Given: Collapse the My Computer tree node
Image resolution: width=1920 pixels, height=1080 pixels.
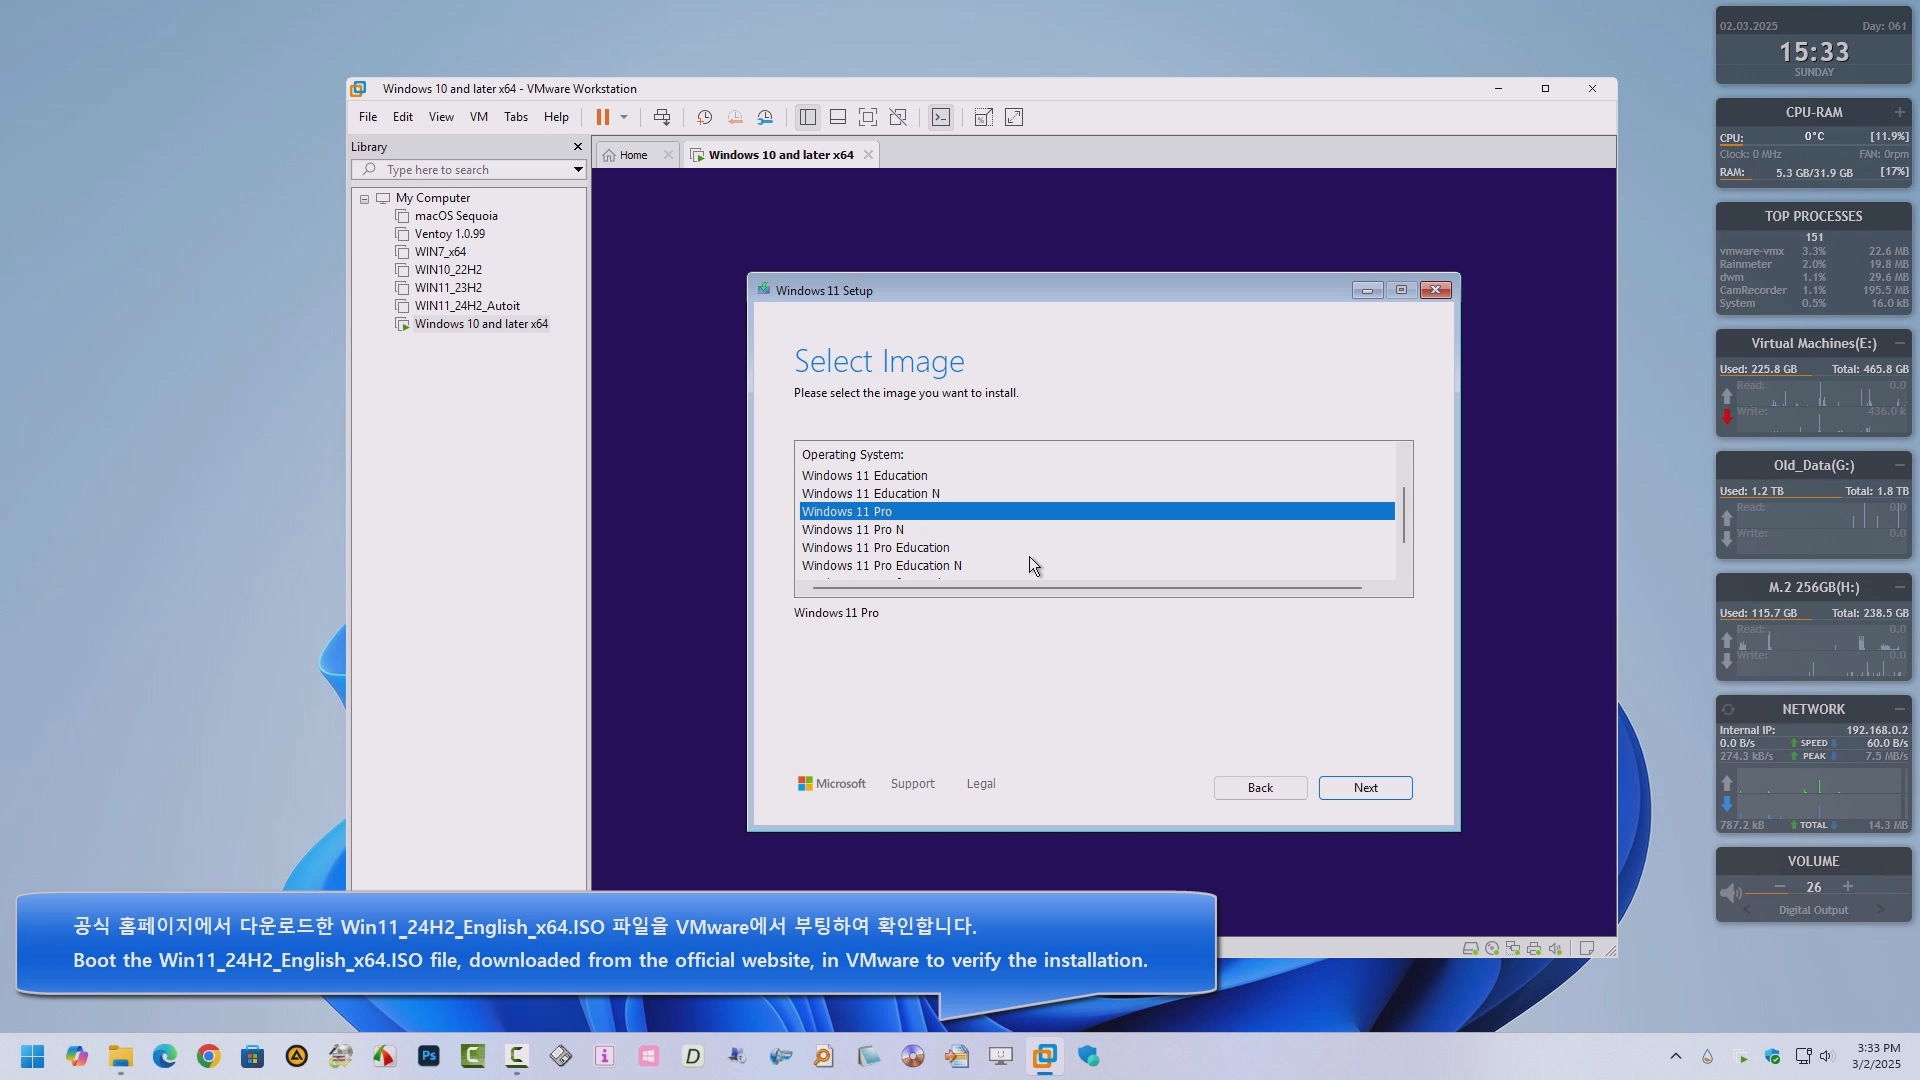Looking at the screenshot, I should pos(365,199).
